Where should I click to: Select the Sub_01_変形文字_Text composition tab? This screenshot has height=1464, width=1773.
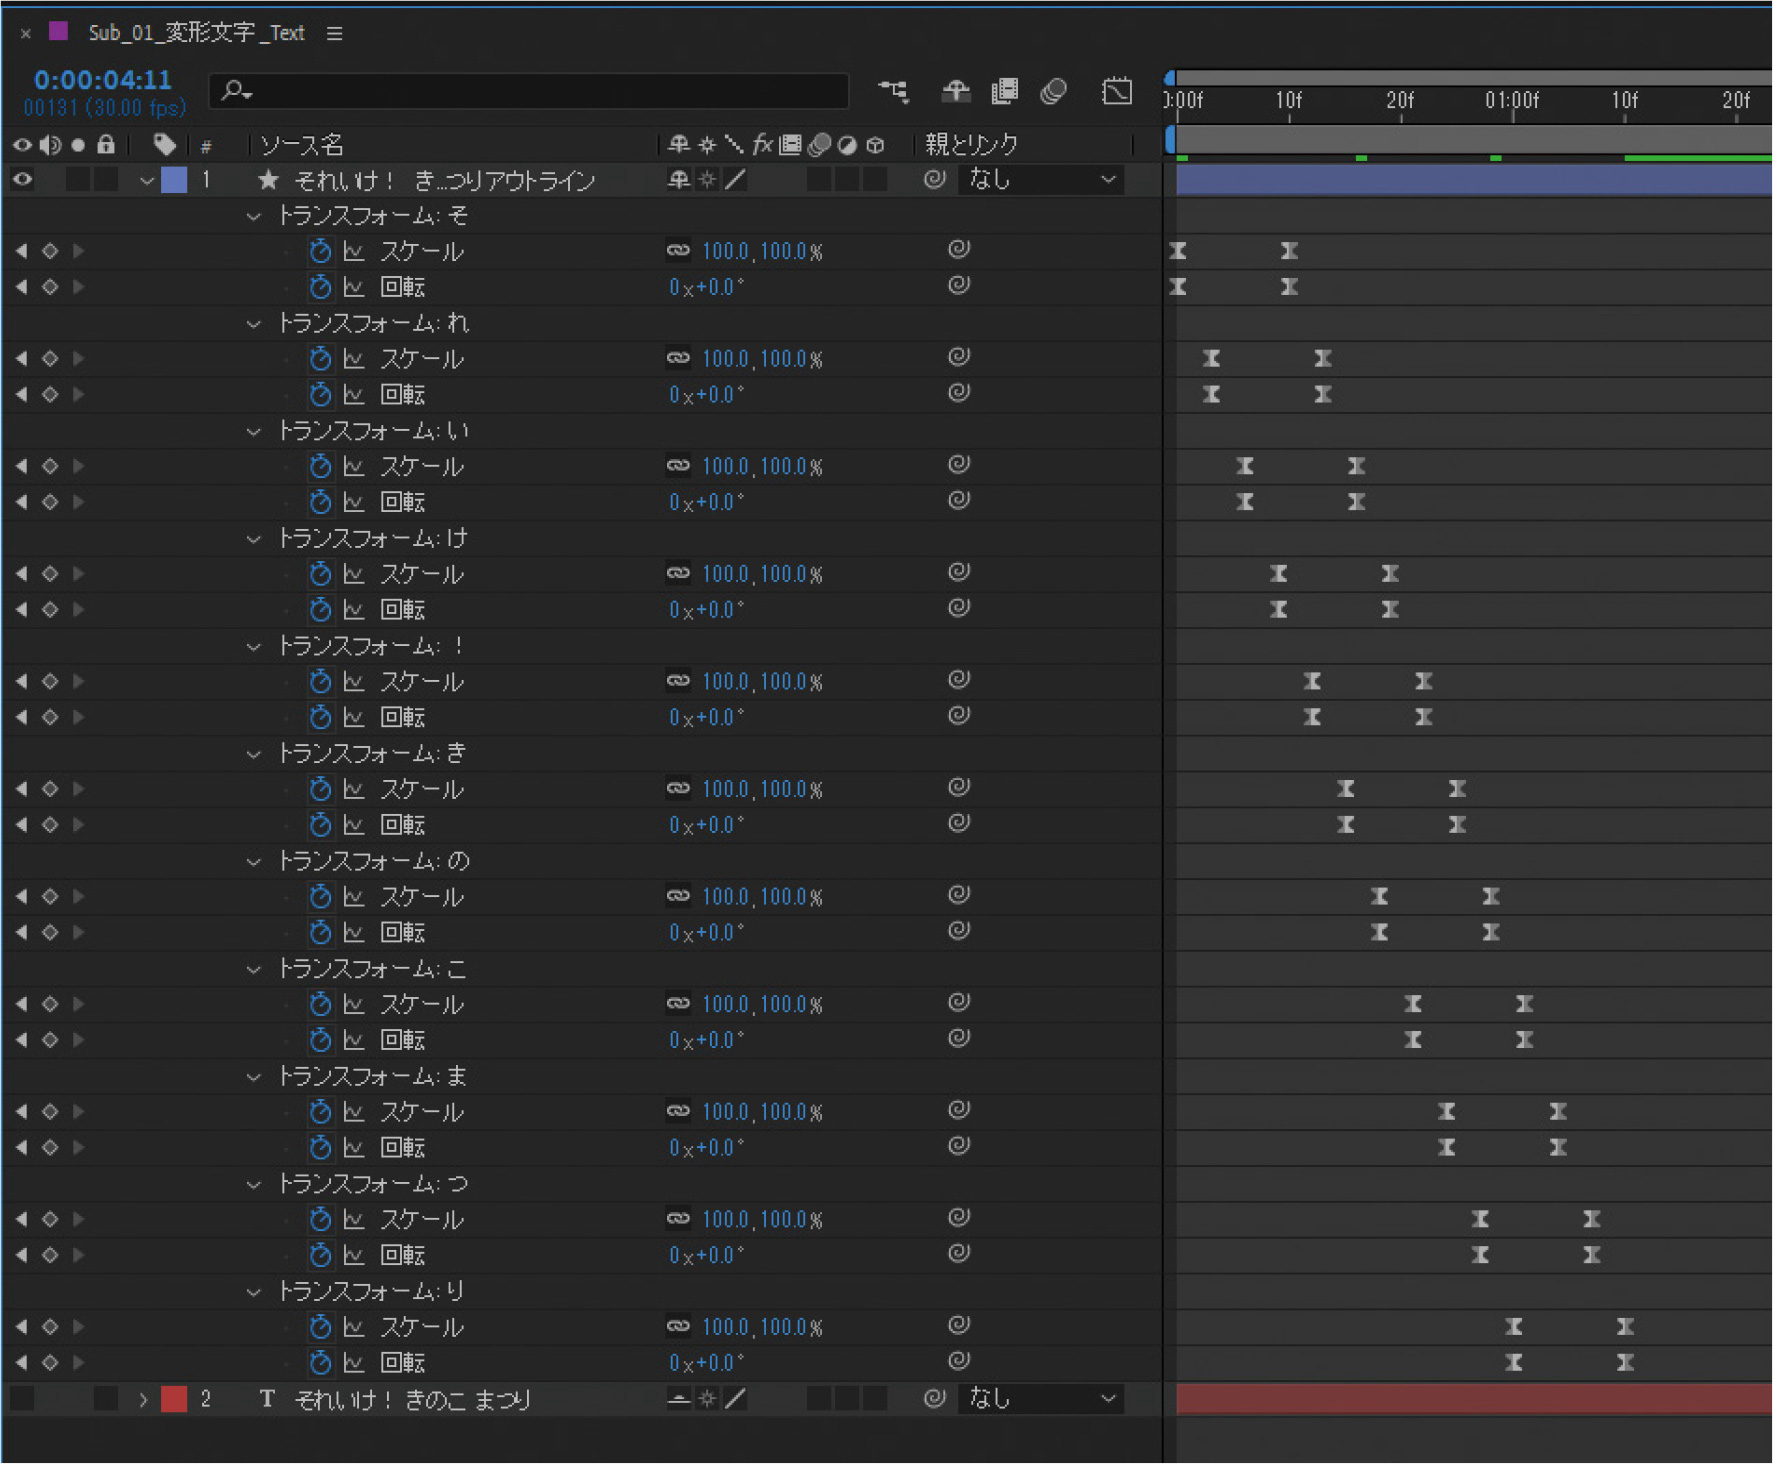(x=196, y=33)
